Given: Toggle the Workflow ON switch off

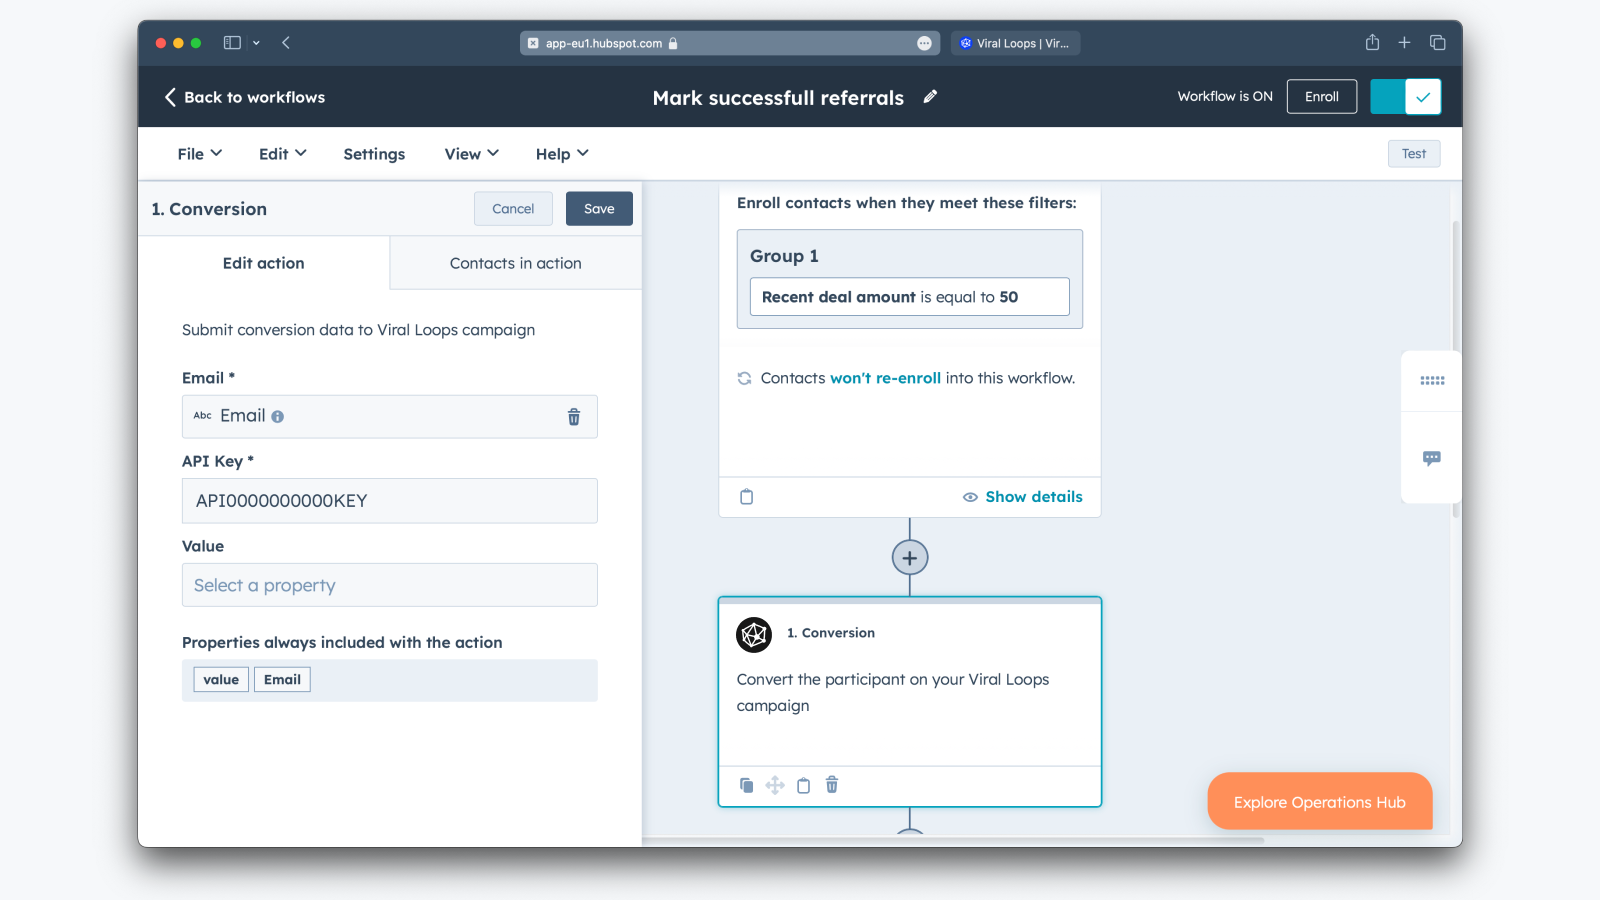Looking at the screenshot, I should (x=1406, y=96).
